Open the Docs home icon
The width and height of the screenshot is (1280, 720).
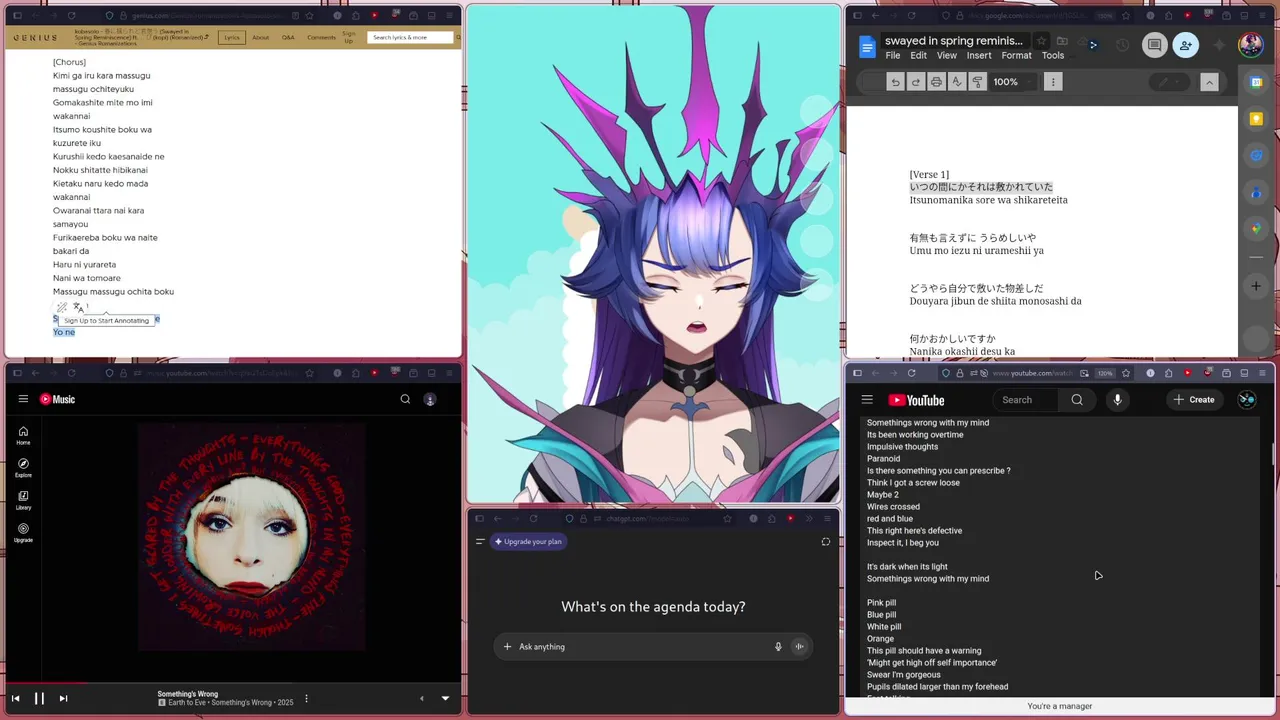(x=867, y=46)
